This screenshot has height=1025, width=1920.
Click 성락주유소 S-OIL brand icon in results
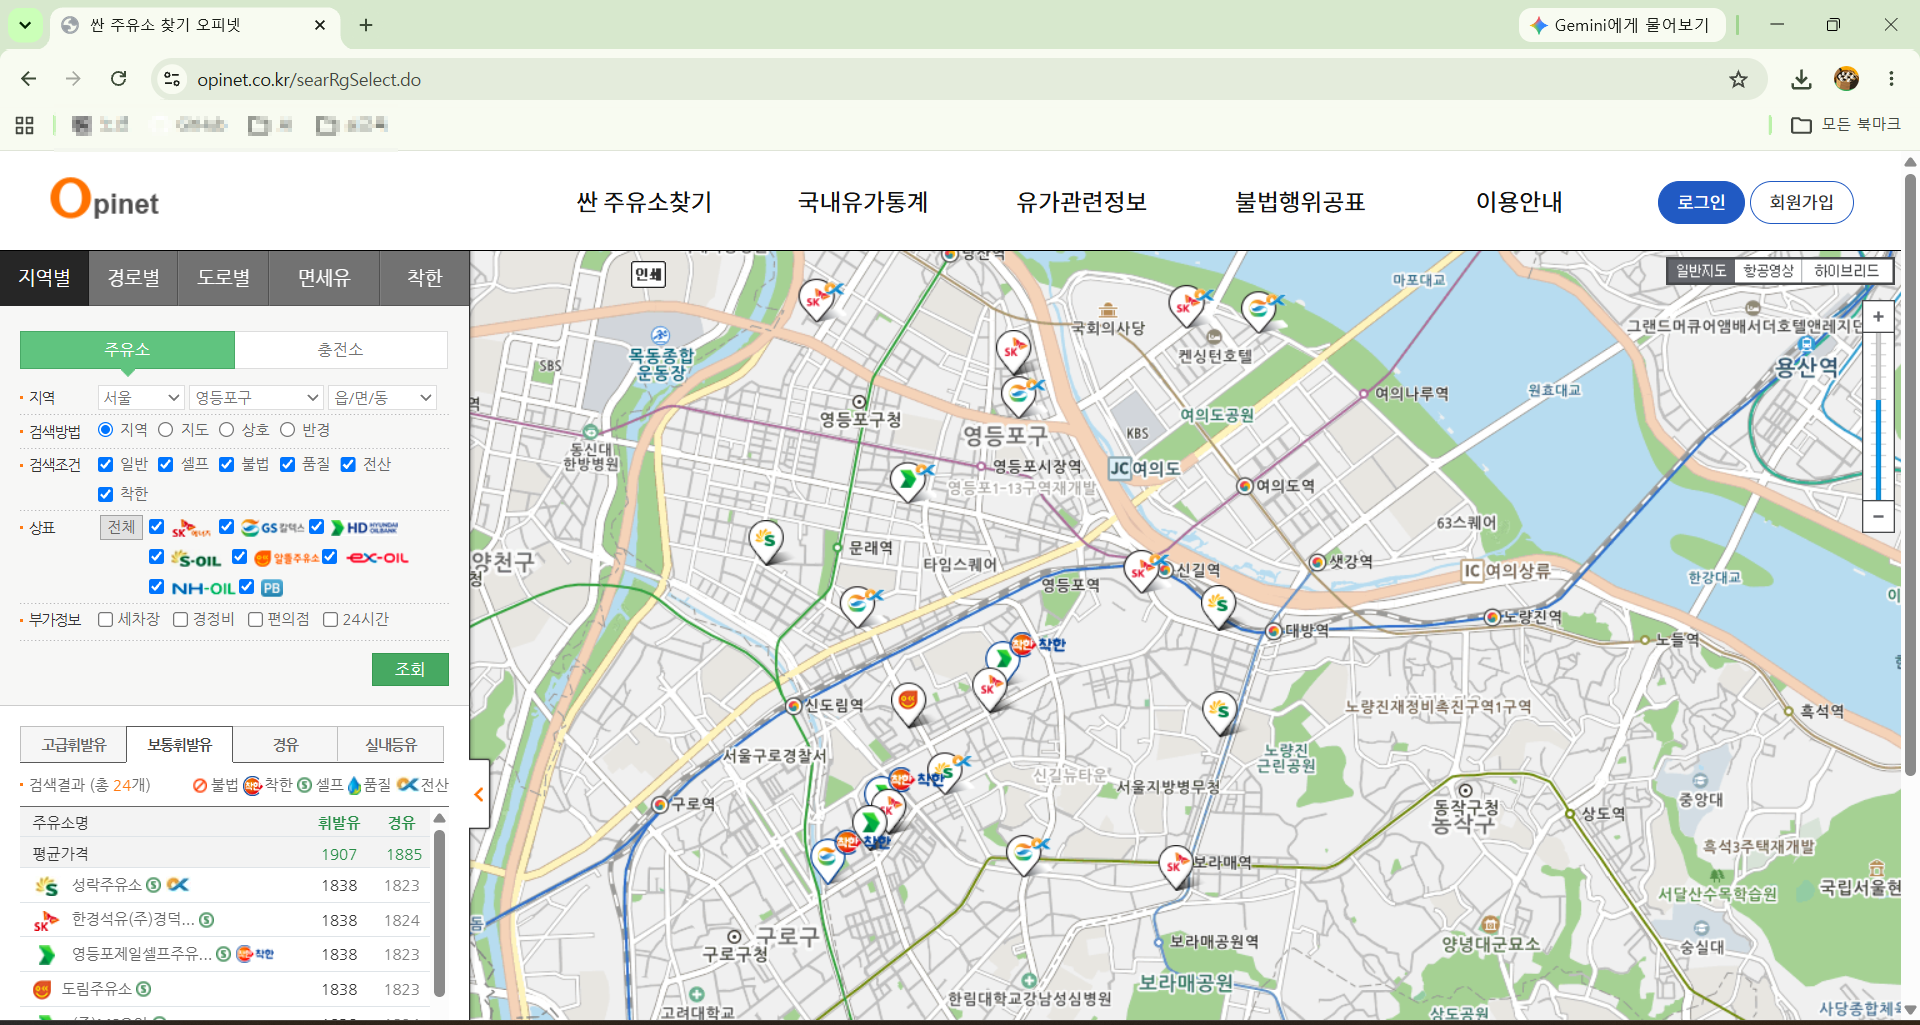tap(46, 886)
